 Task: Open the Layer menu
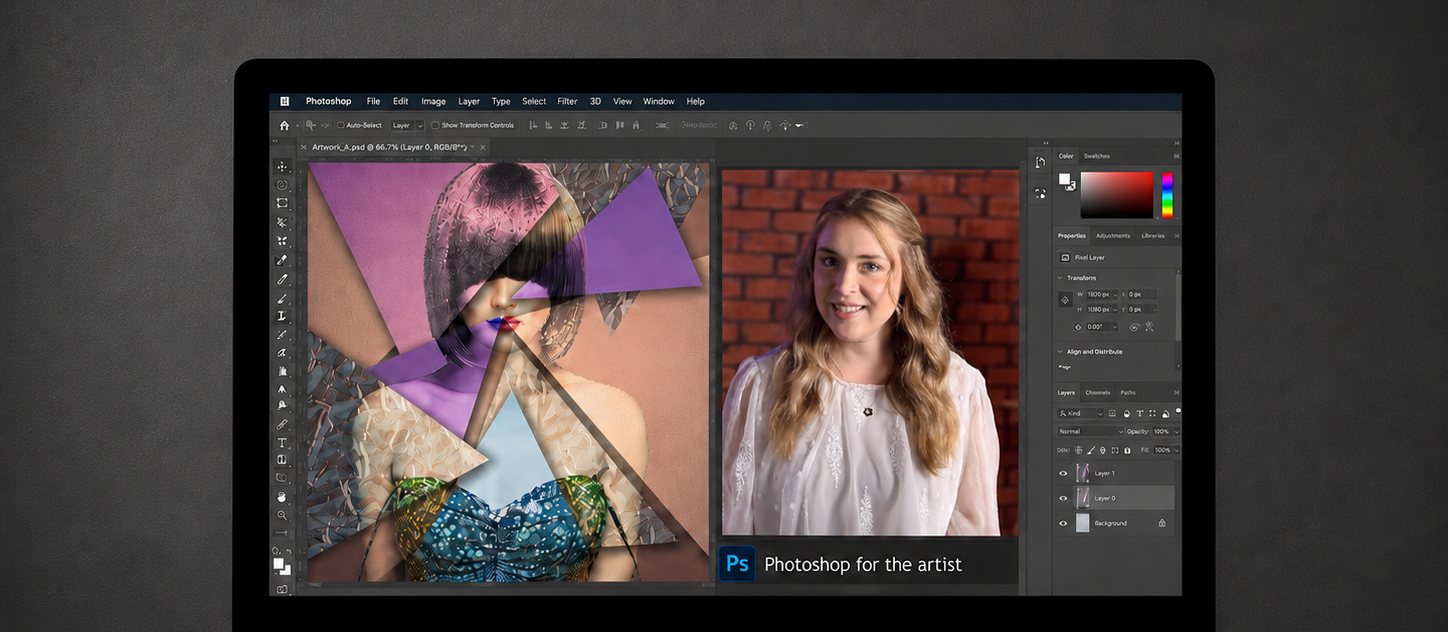click(469, 101)
